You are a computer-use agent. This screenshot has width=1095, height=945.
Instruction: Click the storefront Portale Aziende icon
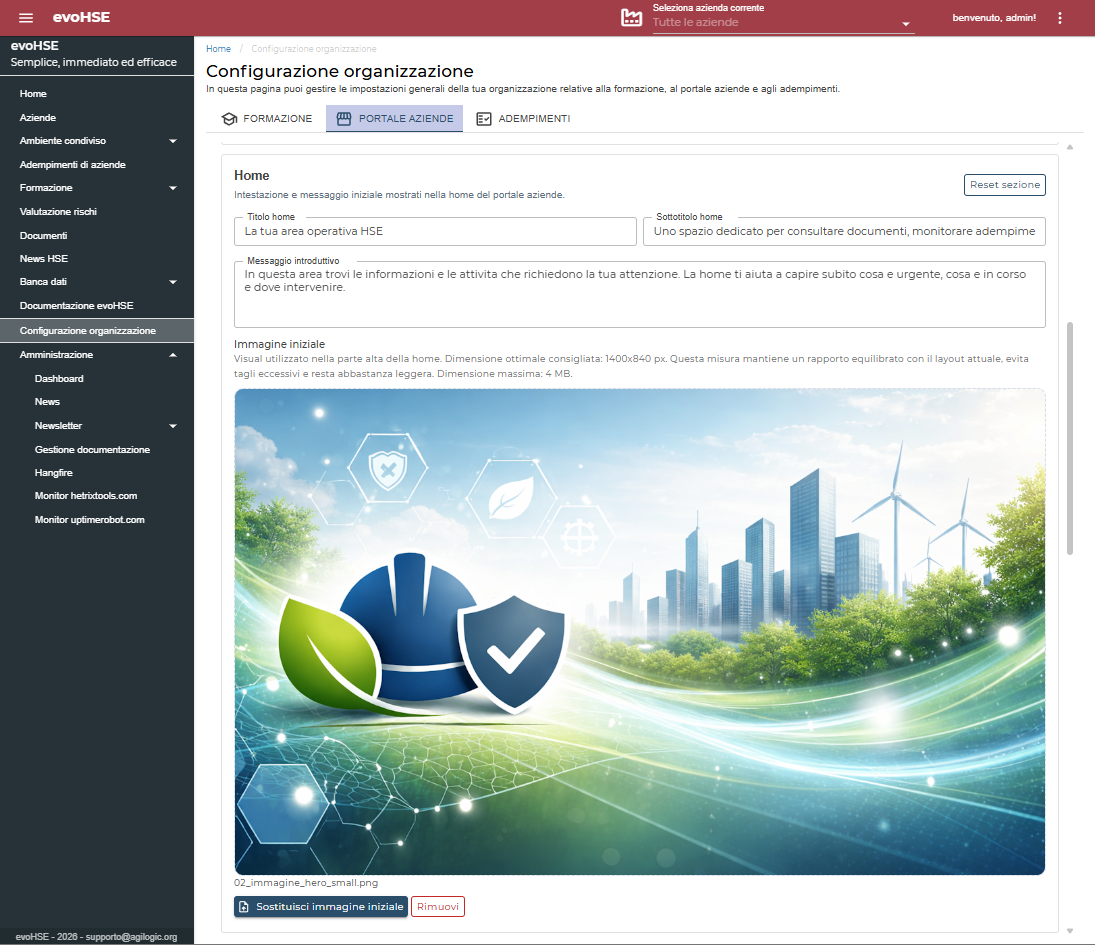pos(344,119)
